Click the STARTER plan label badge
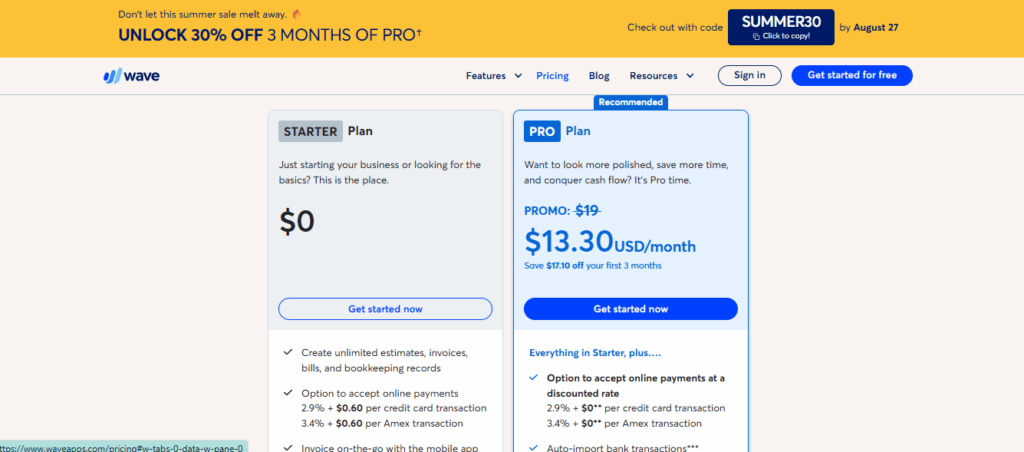 click(x=311, y=131)
